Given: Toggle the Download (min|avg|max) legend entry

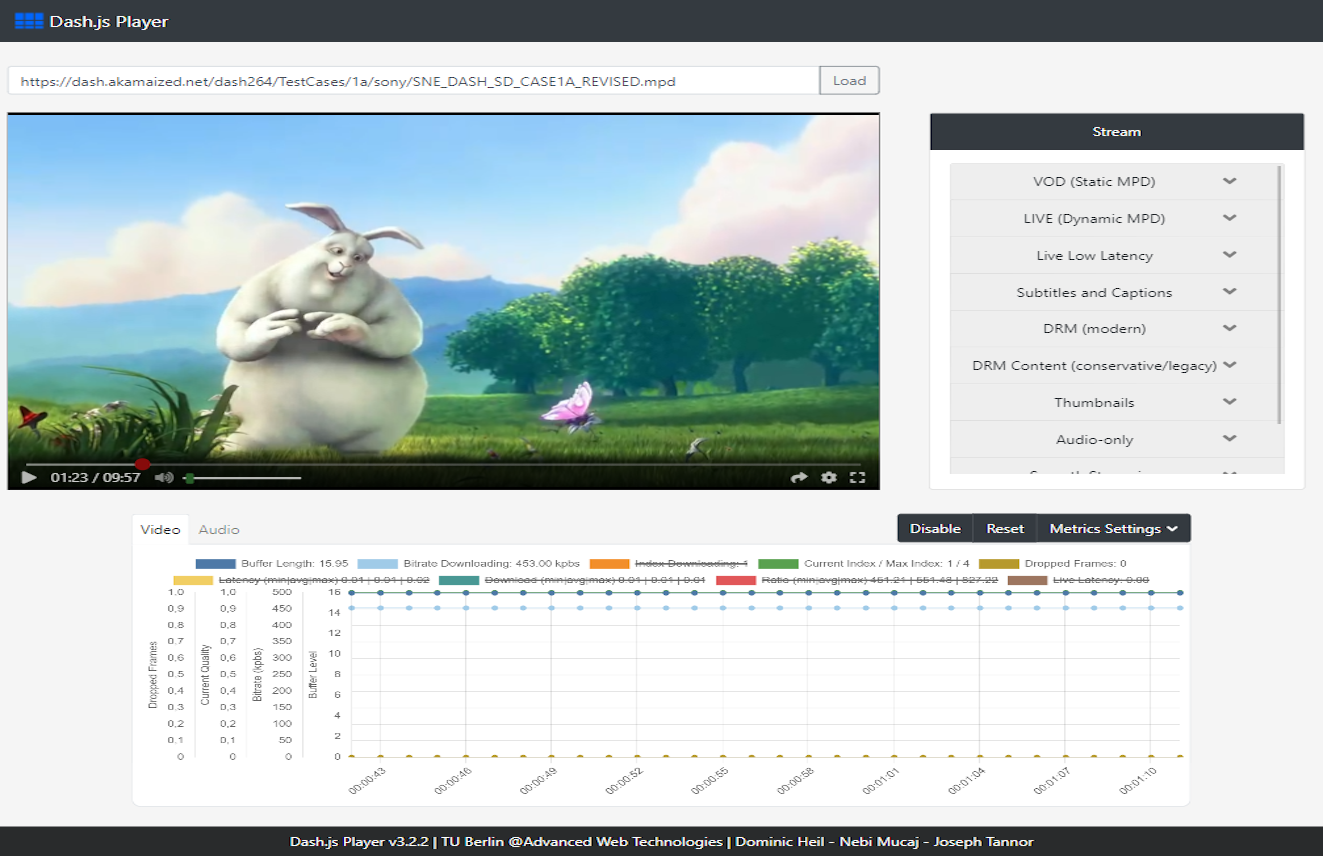Looking at the screenshot, I should [x=572, y=580].
